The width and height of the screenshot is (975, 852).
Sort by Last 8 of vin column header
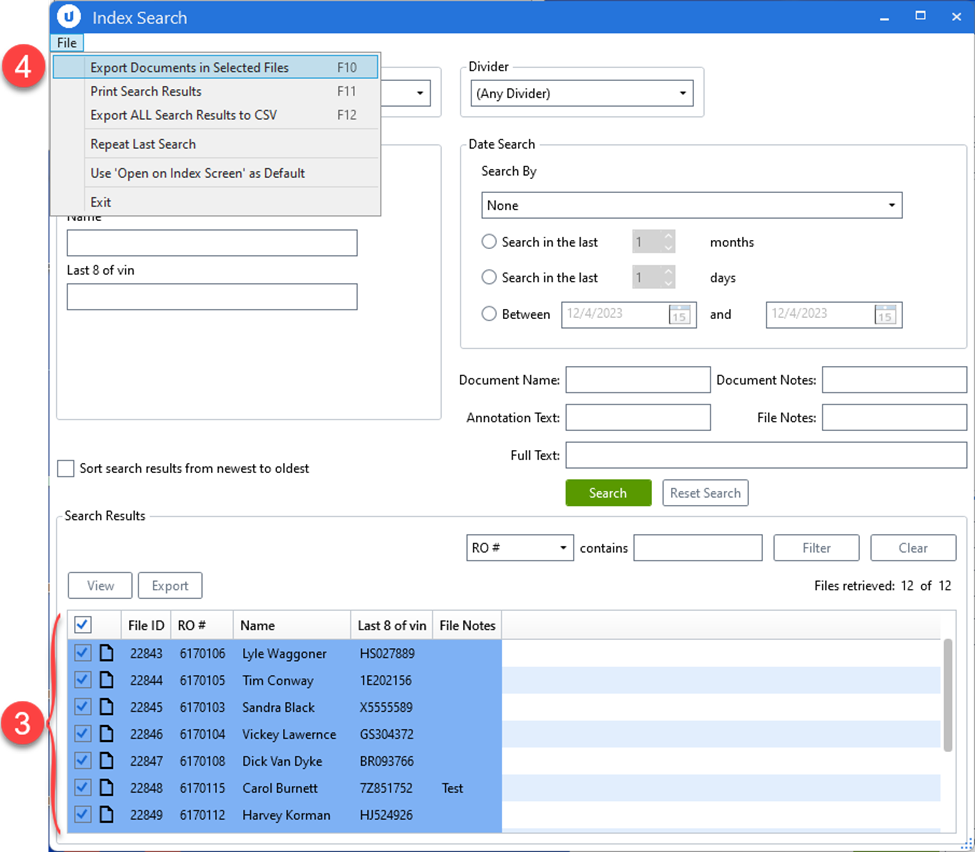tap(392, 625)
